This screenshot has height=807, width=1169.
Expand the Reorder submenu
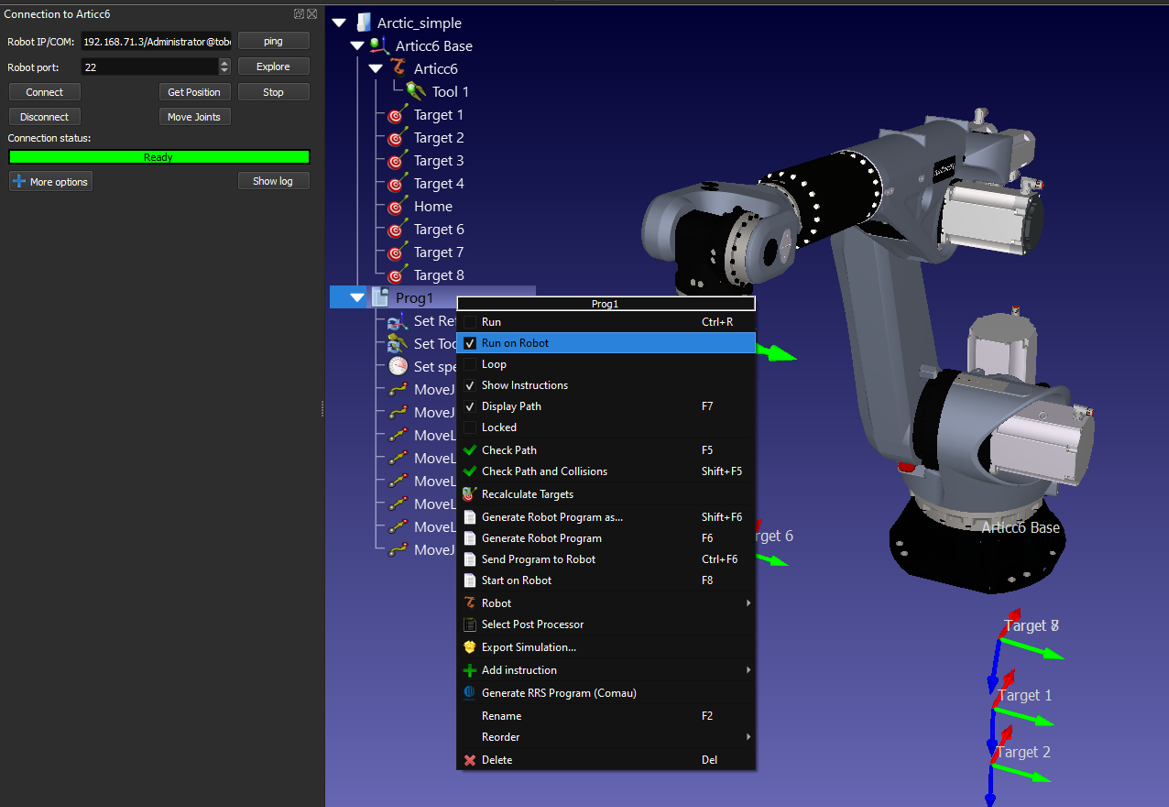coord(500,737)
